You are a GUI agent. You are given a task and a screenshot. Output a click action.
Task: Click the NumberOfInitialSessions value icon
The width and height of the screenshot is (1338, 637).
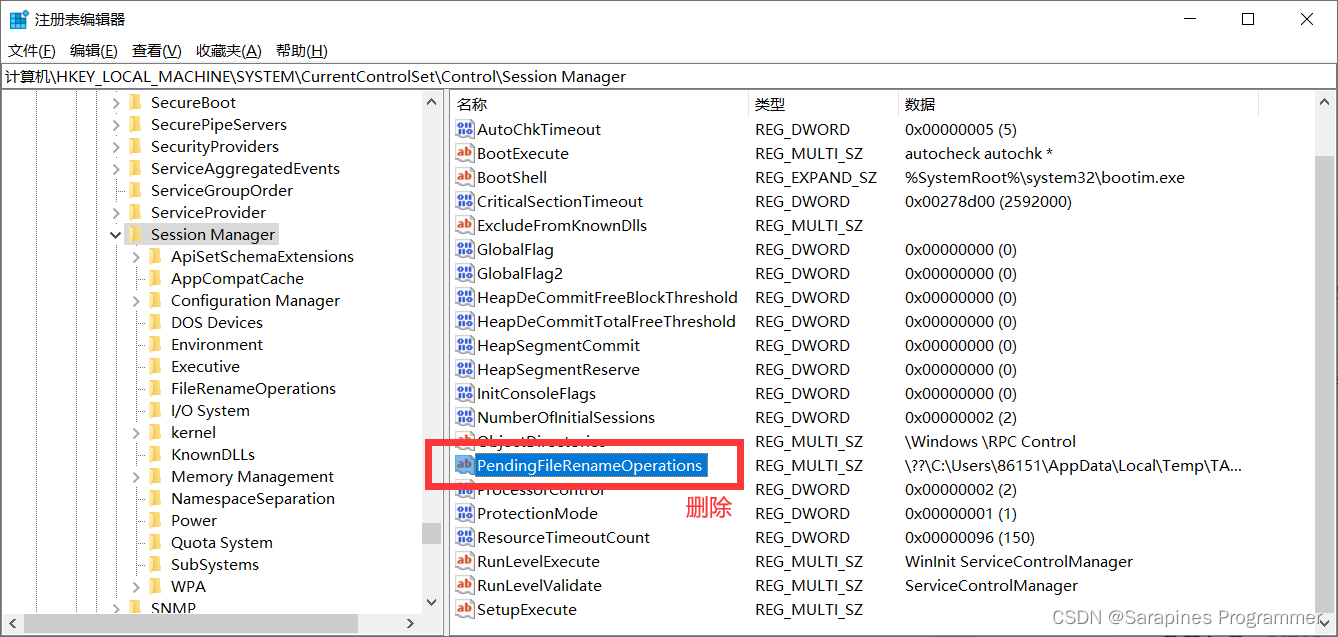pyautogui.click(x=464, y=417)
